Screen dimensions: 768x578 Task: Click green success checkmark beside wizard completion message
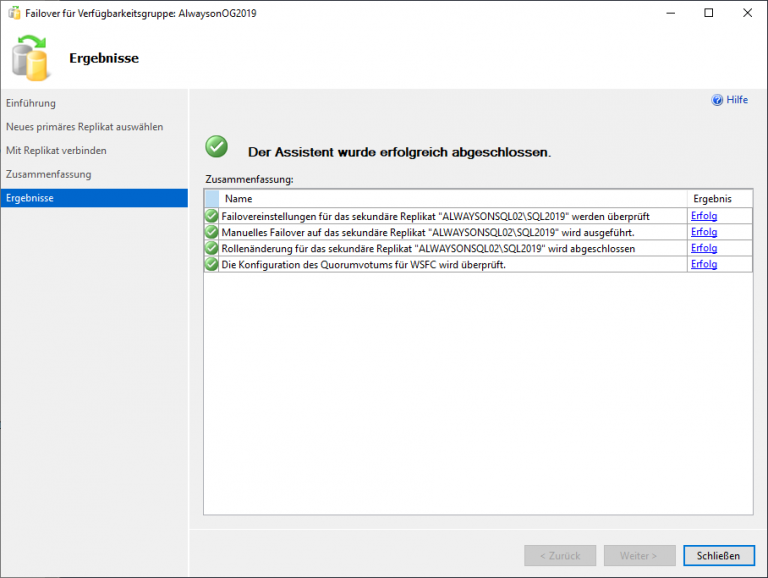pyautogui.click(x=216, y=146)
